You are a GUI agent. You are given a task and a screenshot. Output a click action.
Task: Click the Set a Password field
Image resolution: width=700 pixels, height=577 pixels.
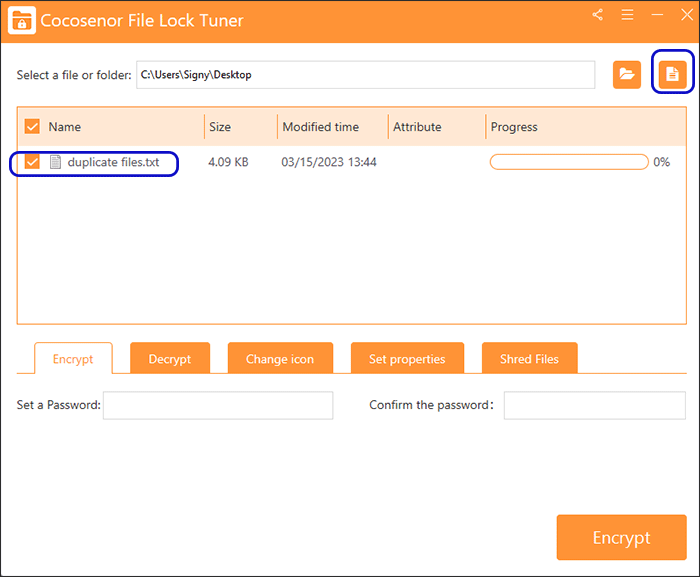pyautogui.click(x=218, y=405)
